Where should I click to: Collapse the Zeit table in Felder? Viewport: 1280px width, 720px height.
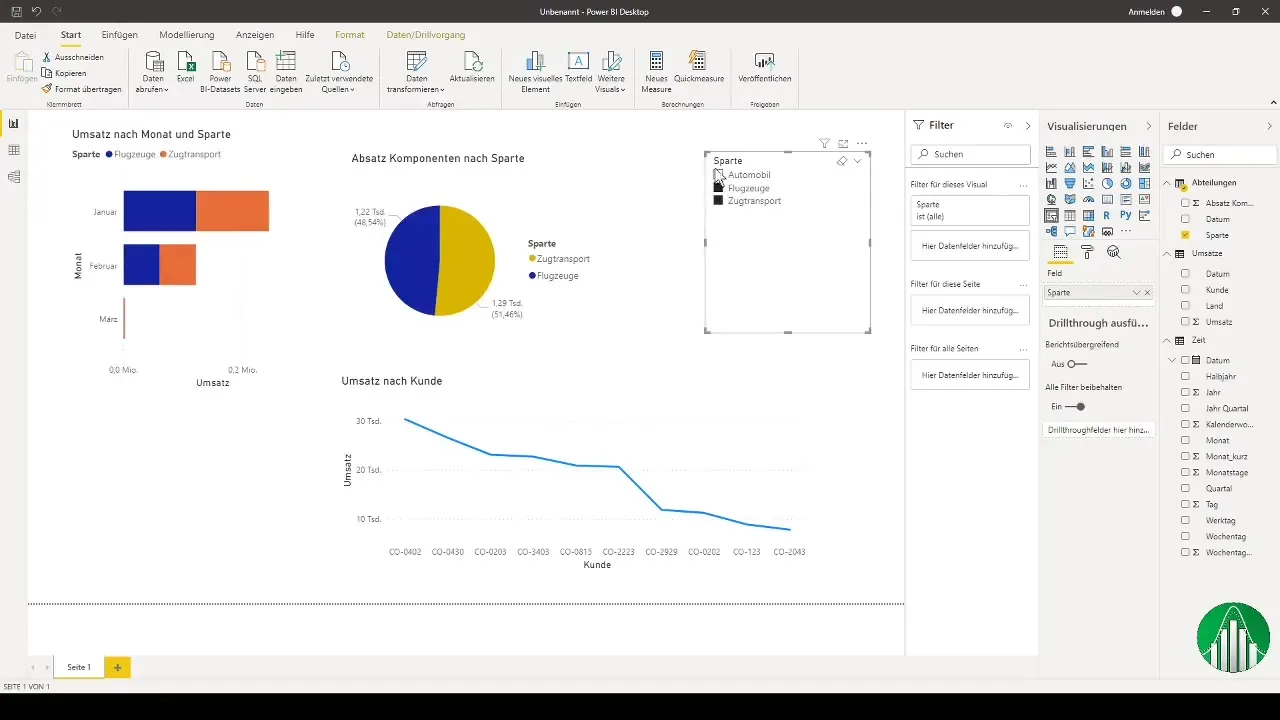(1167, 341)
